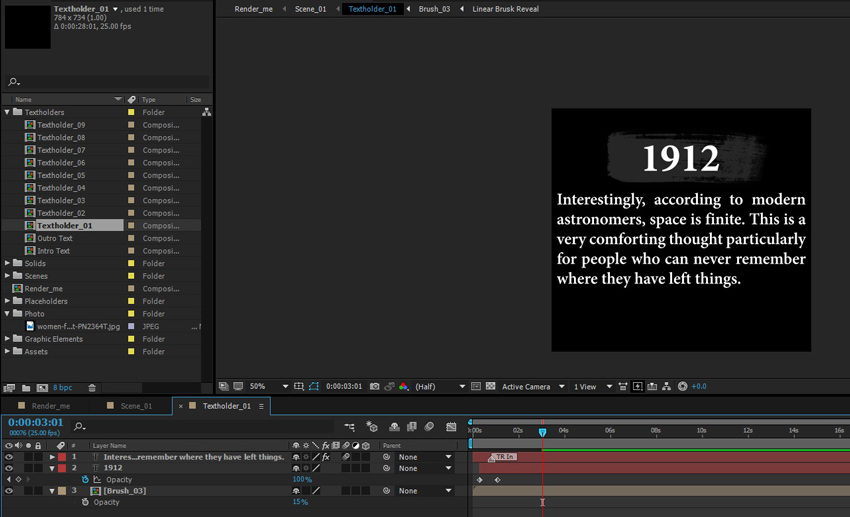This screenshot has height=517, width=850.
Task: Click the Project panel search magnifier
Action: [14, 82]
